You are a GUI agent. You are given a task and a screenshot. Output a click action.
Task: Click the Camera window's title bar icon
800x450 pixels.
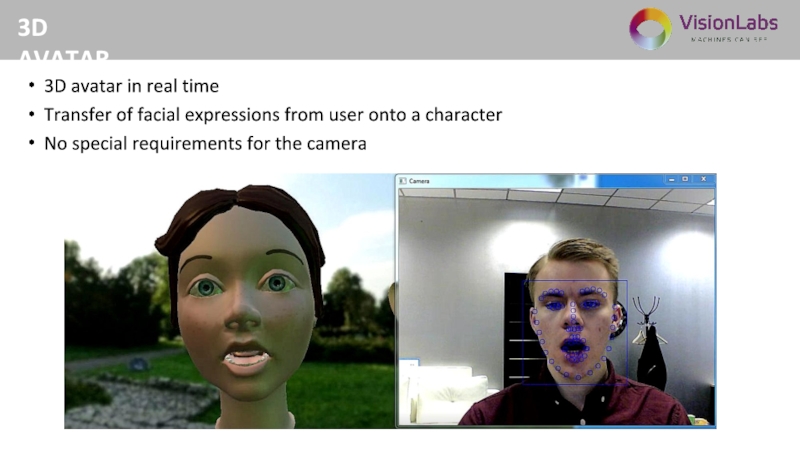tap(403, 181)
